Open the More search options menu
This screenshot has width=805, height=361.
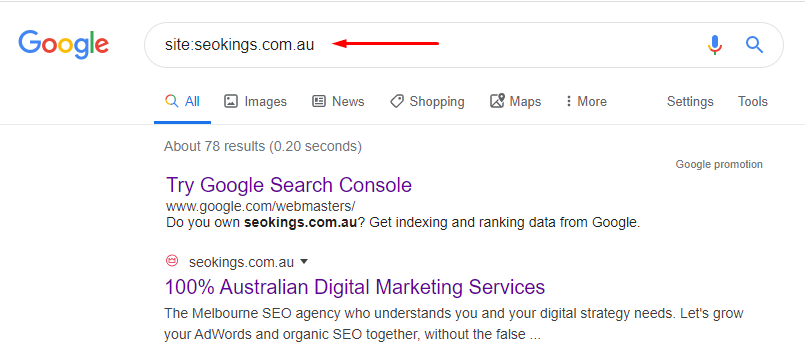point(586,101)
